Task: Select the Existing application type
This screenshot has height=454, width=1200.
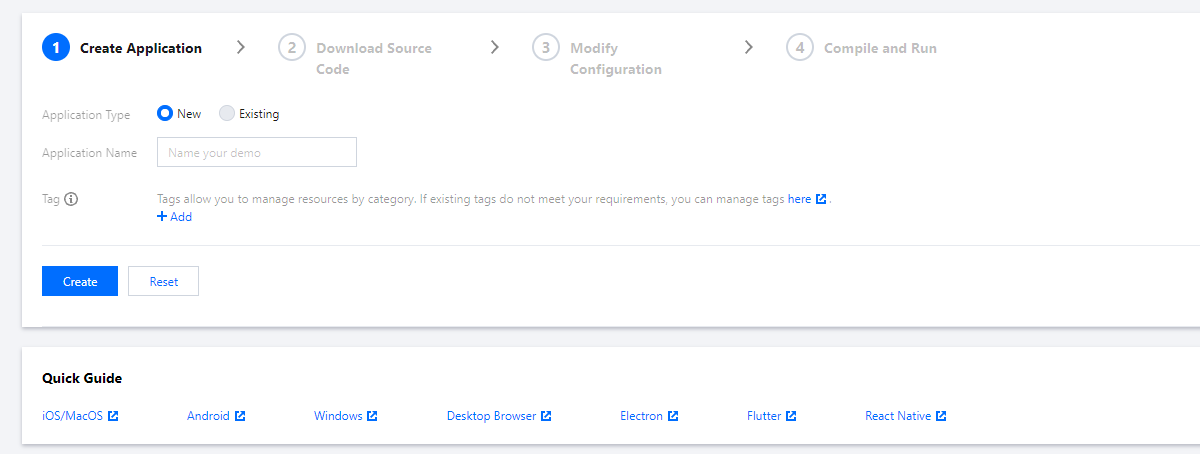Action: [x=227, y=114]
